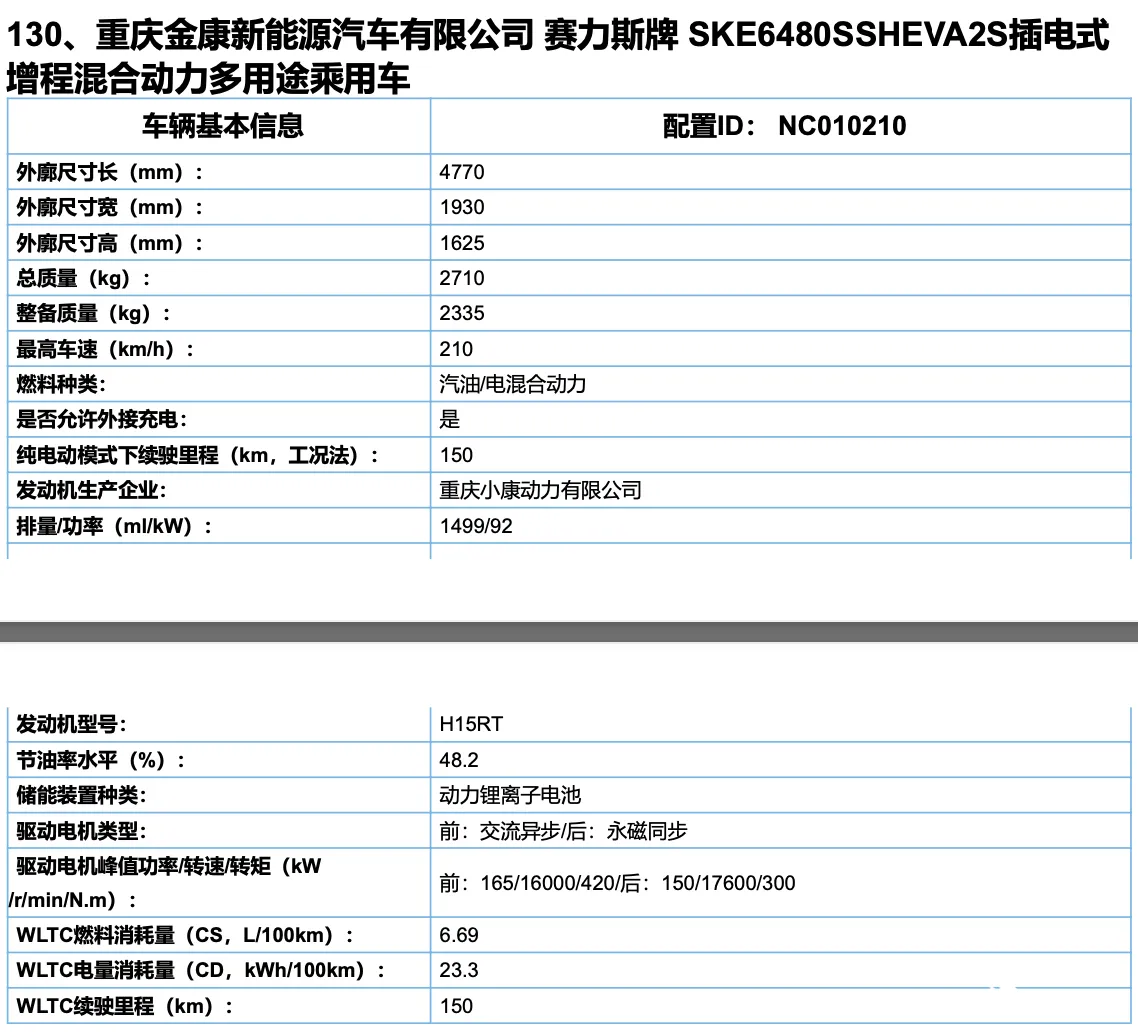Select the "排量/功率 (ml/kW)" label
This screenshot has height=1032, width=1138.
114,526
